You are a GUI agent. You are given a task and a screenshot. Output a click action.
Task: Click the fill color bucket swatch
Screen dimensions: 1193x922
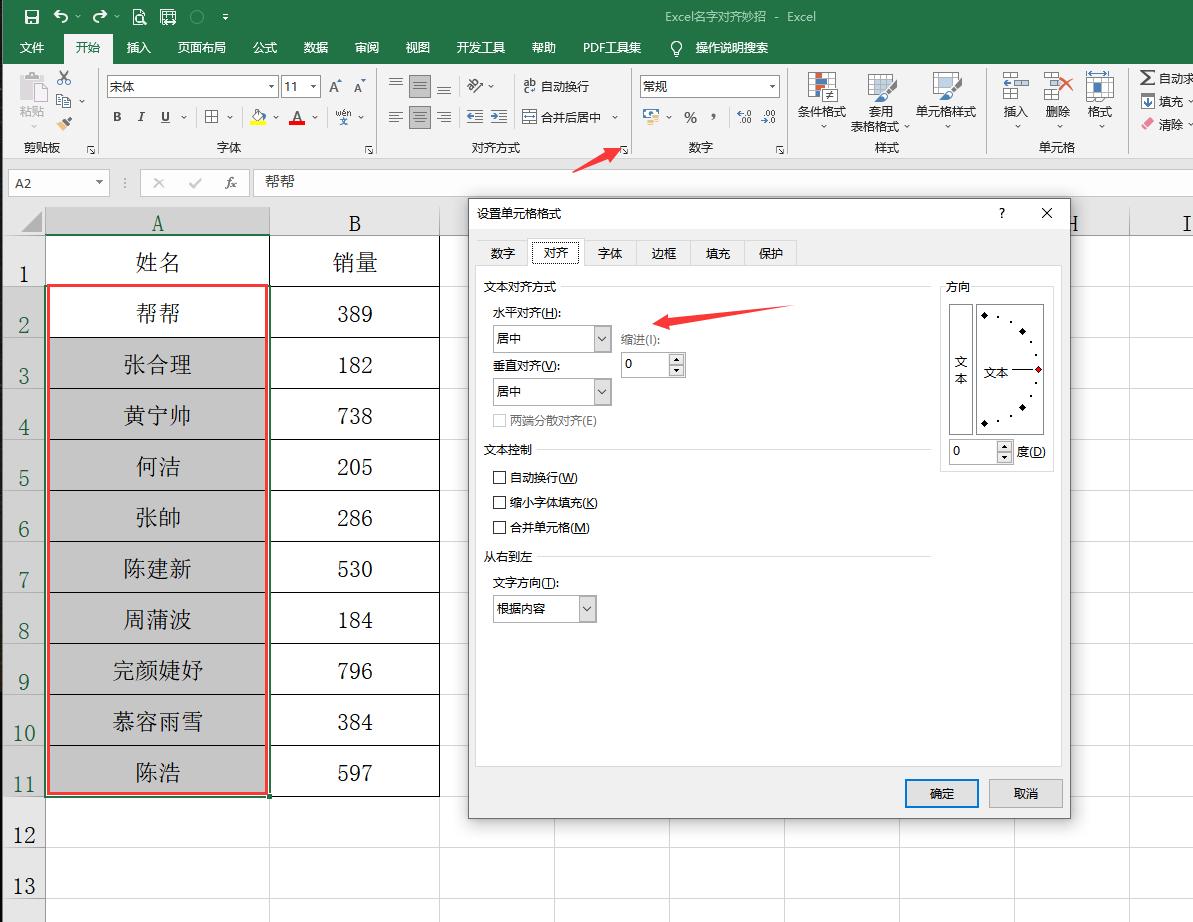coord(258,117)
